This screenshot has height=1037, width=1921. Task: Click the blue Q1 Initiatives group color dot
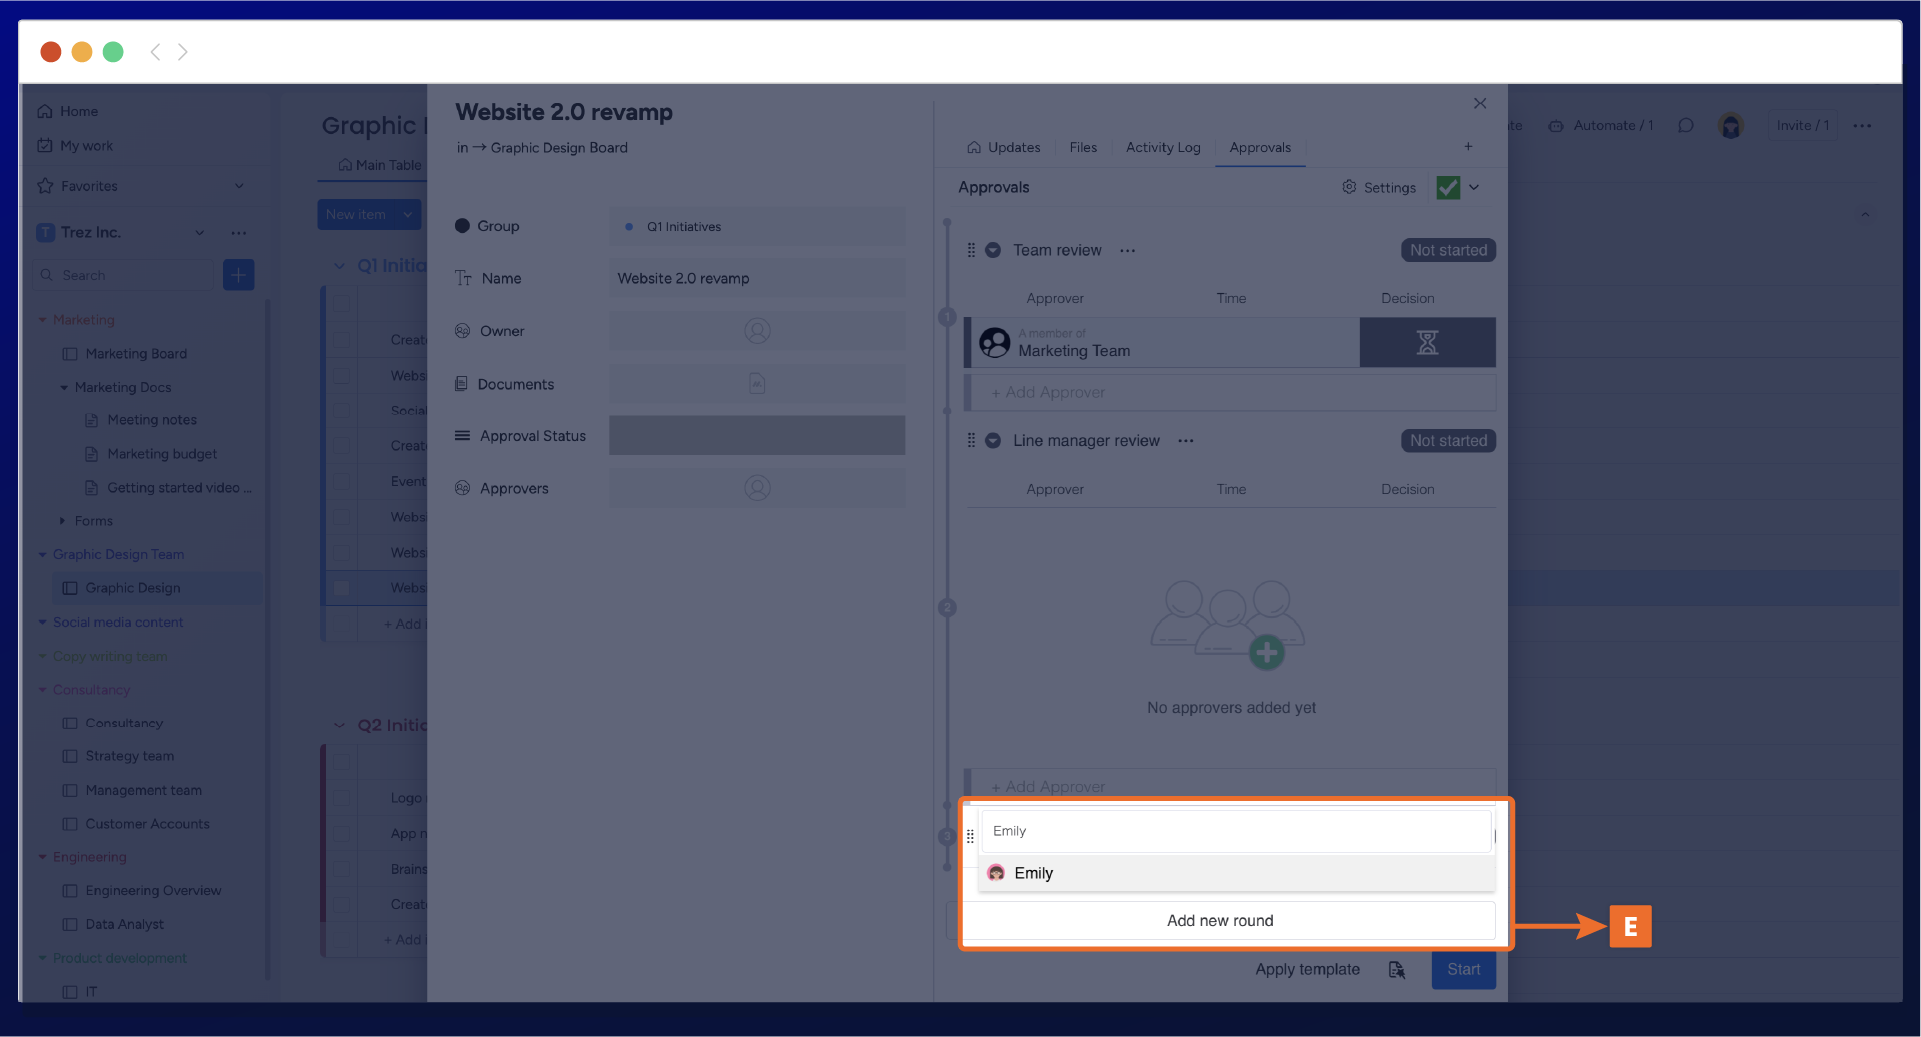pos(629,227)
